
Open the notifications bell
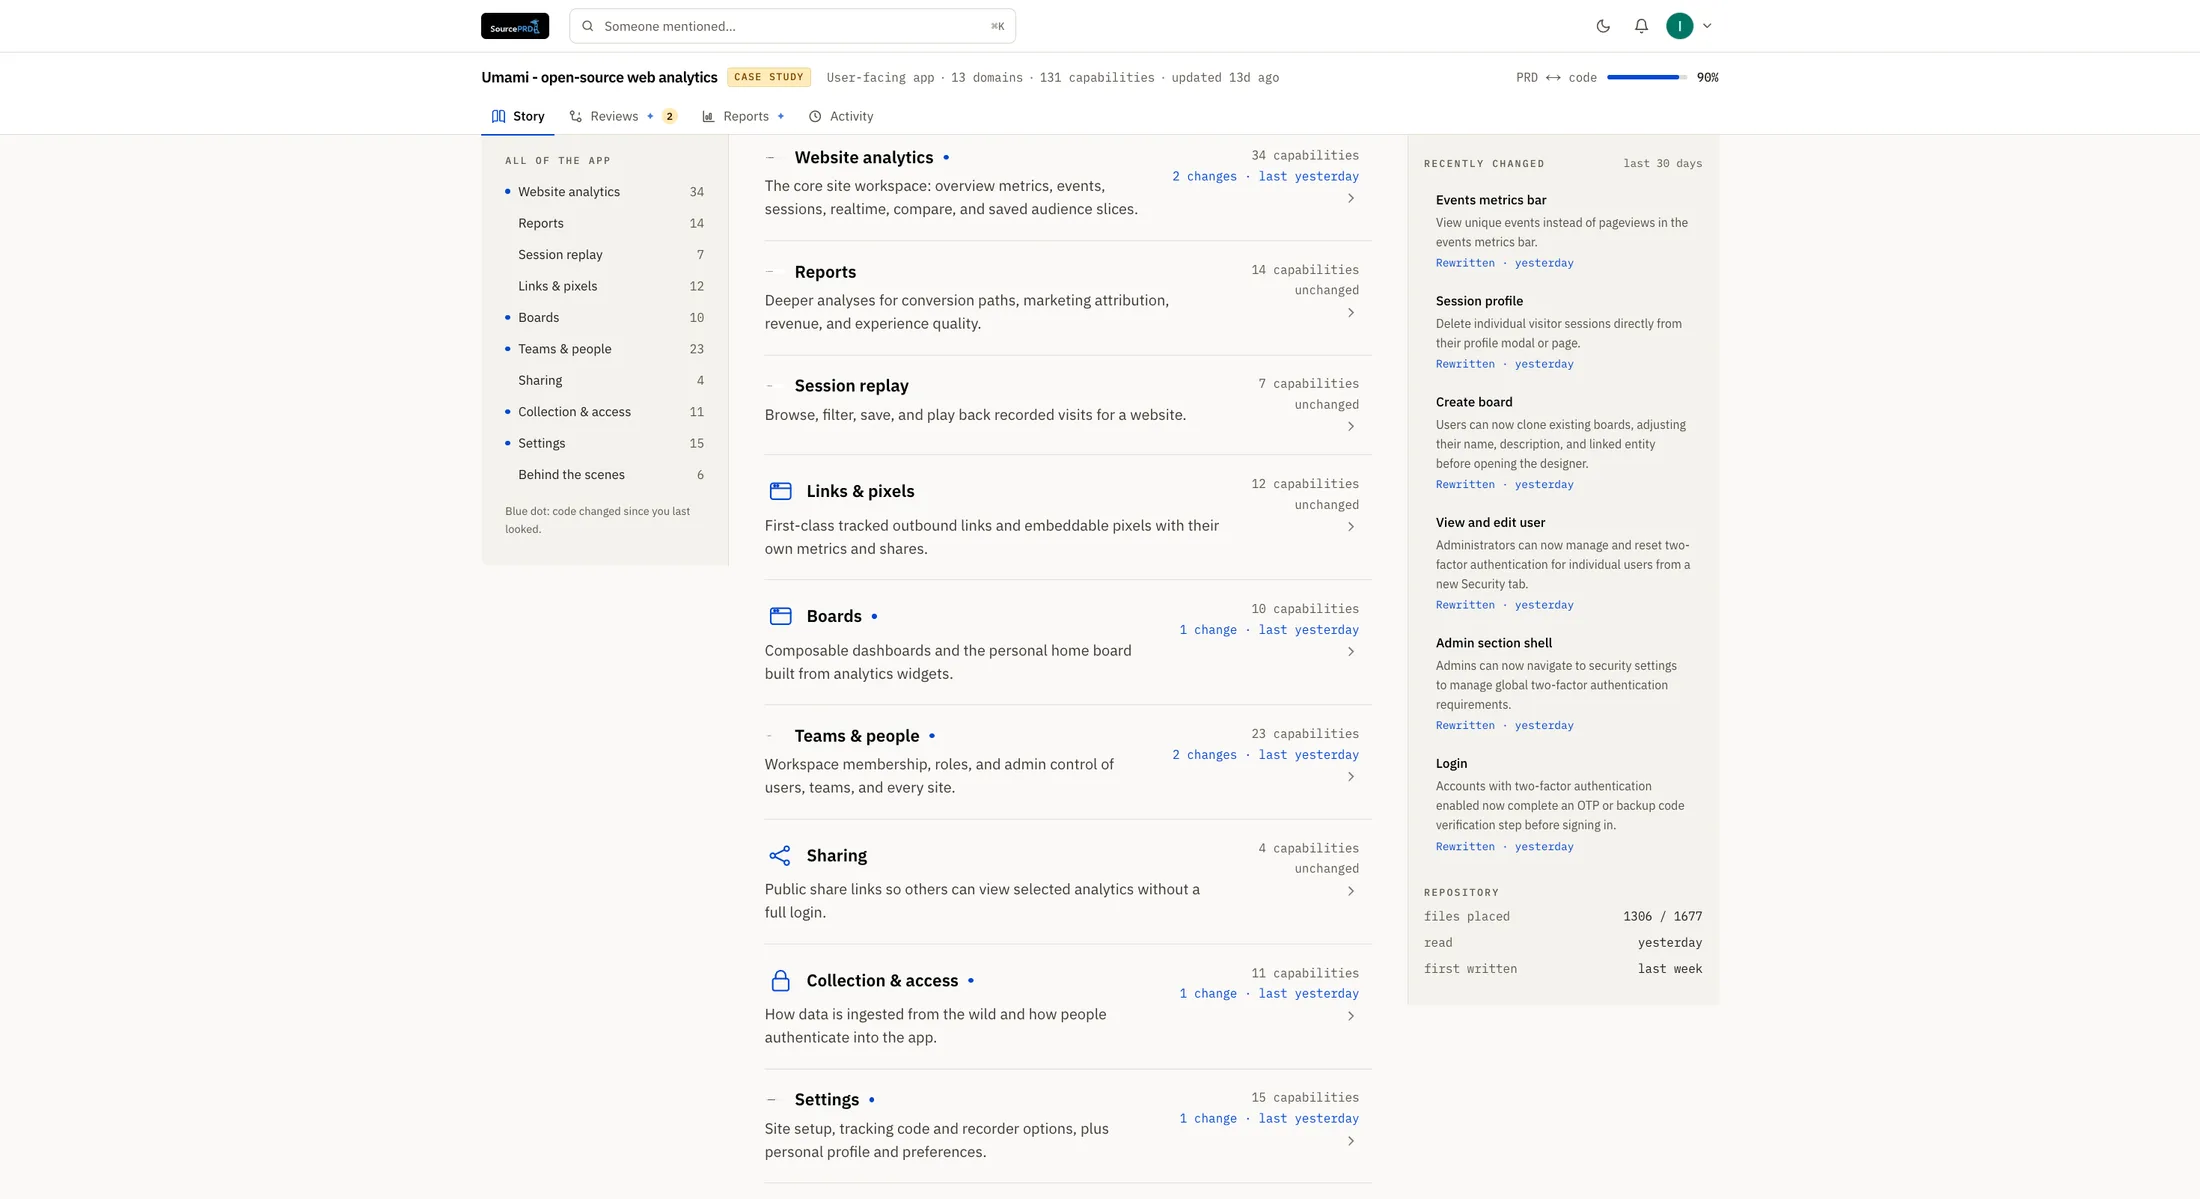(x=1641, y=26)
